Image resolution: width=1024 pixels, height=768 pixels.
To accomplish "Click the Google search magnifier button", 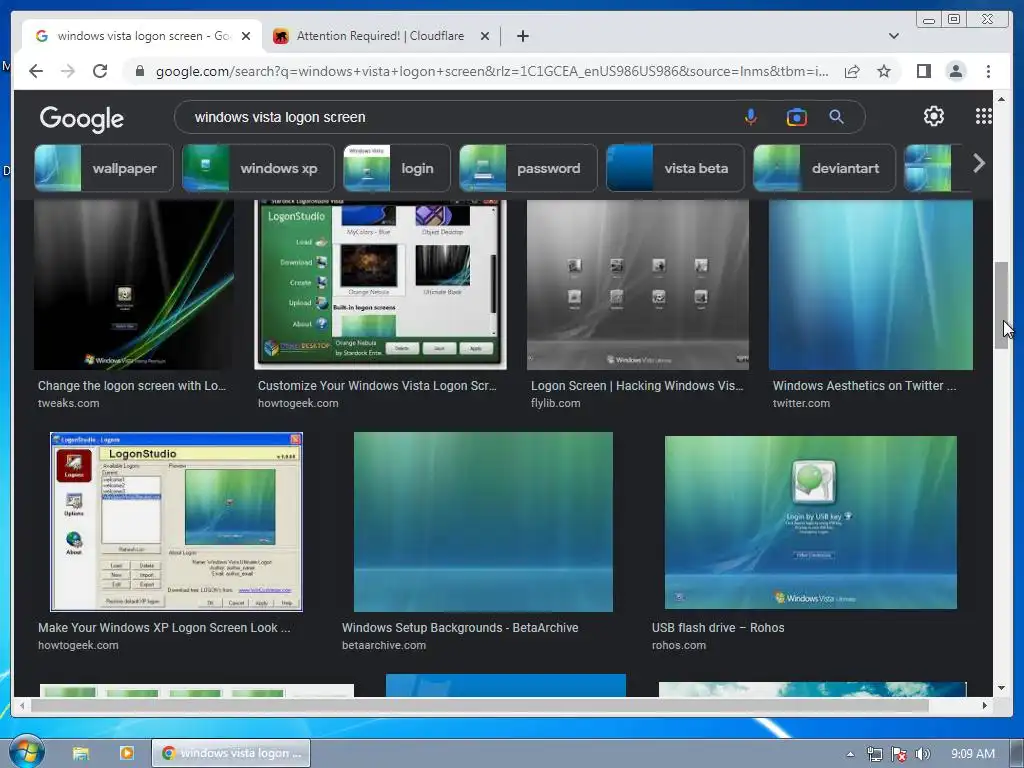I will (837, 117).
